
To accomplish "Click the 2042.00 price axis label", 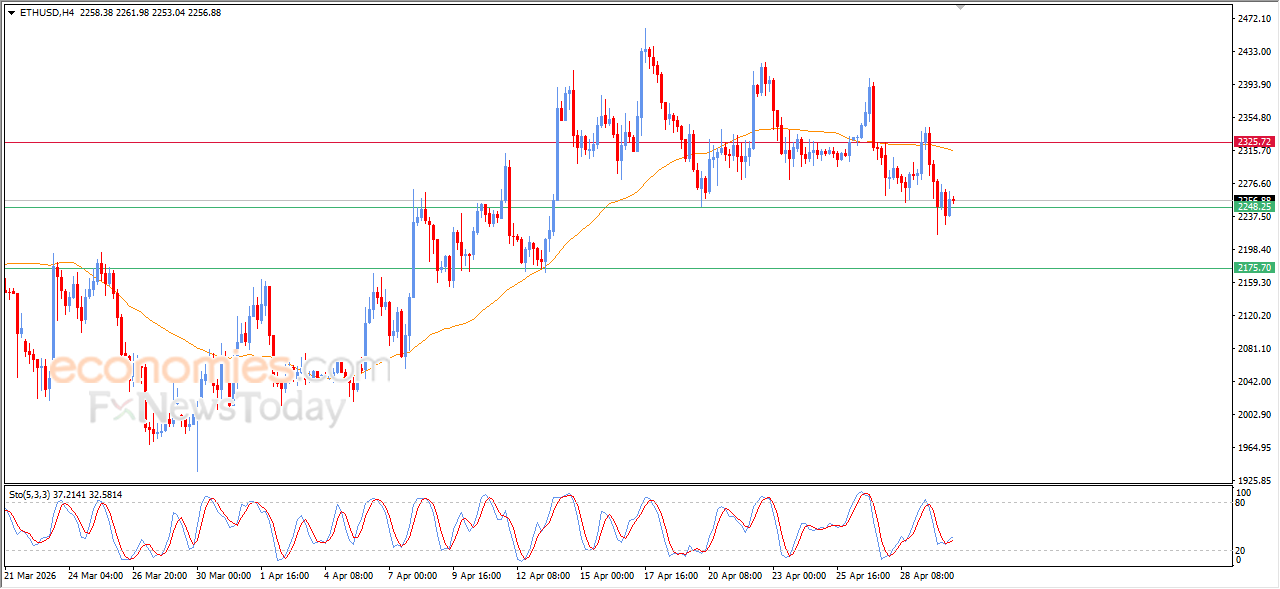I will (1254, 382).
